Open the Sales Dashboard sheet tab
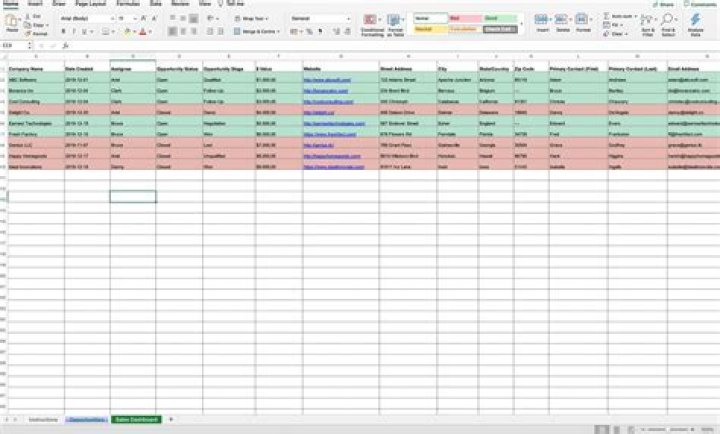Viewport: 720px width, 434px height. click(x=136, y=420)
